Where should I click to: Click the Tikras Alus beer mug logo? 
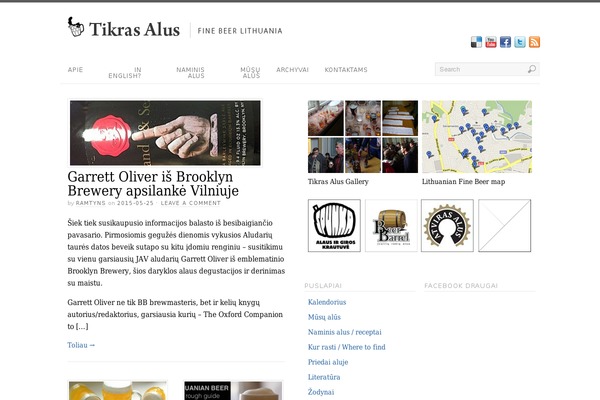point(76,27)
